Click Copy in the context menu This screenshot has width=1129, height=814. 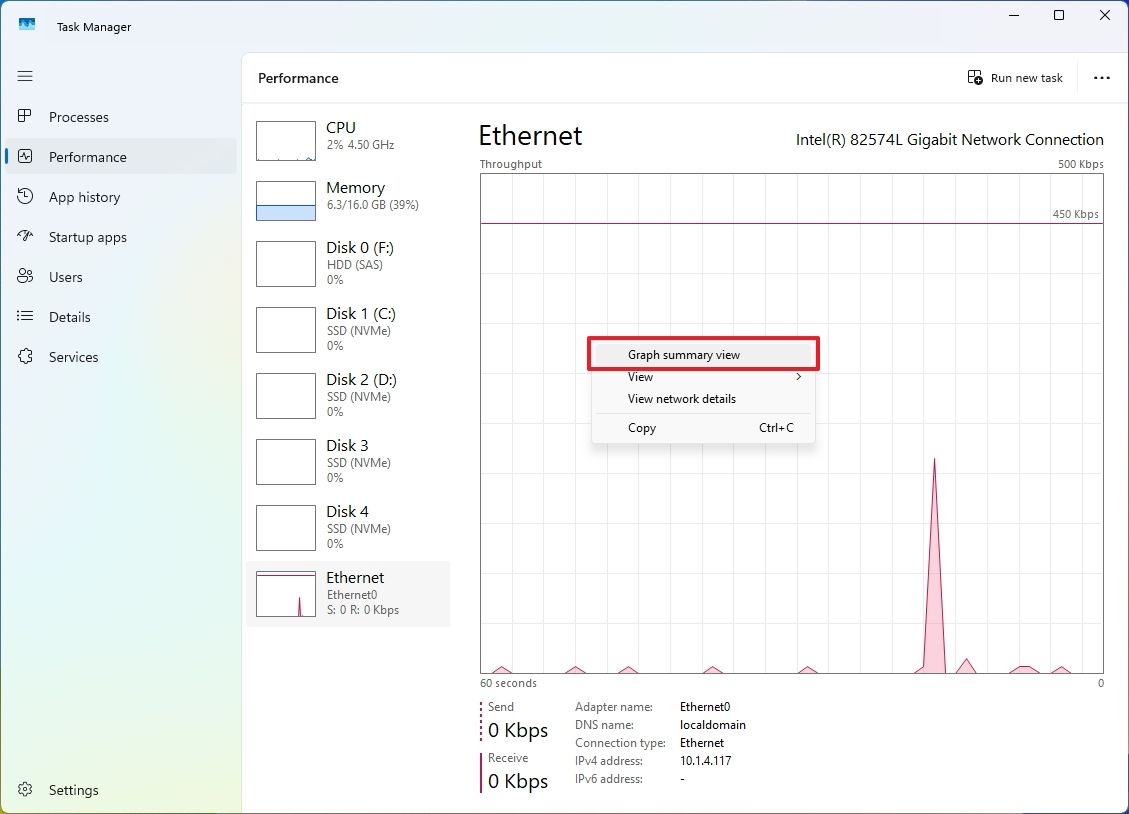point(641,428)
